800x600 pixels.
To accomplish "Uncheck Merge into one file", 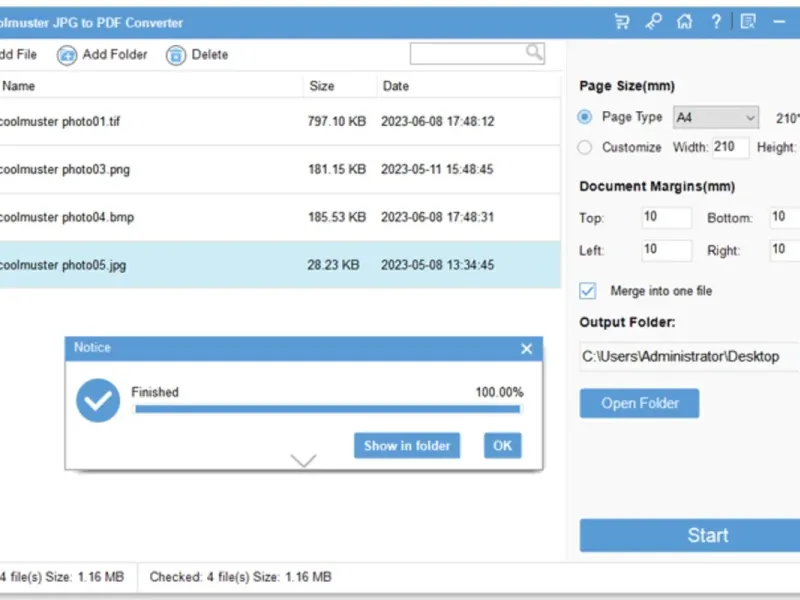I will pos(588,291).
